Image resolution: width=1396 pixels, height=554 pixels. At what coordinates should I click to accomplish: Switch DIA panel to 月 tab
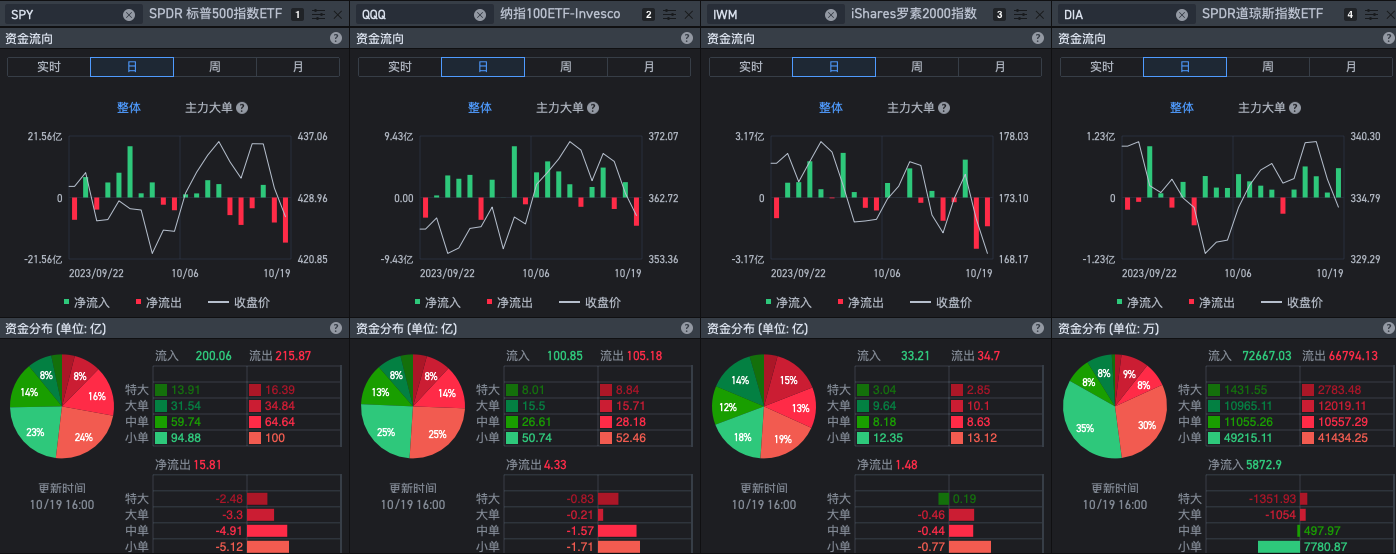click(1351, 67)
